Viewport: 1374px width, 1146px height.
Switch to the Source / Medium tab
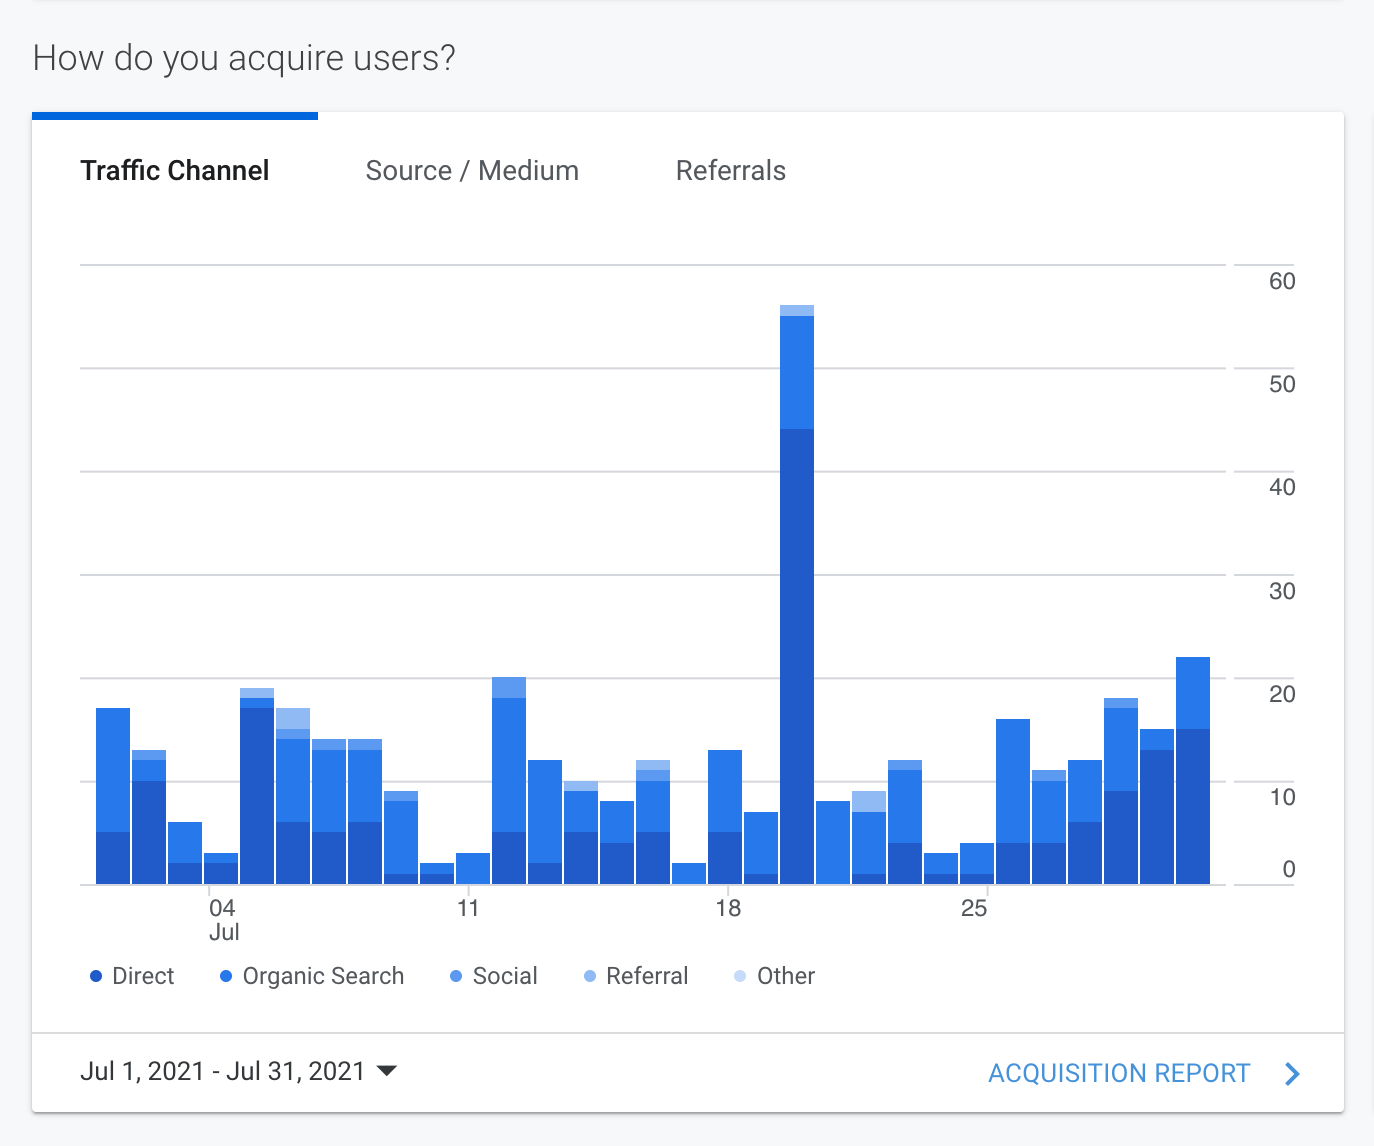[x=472, y=171]
